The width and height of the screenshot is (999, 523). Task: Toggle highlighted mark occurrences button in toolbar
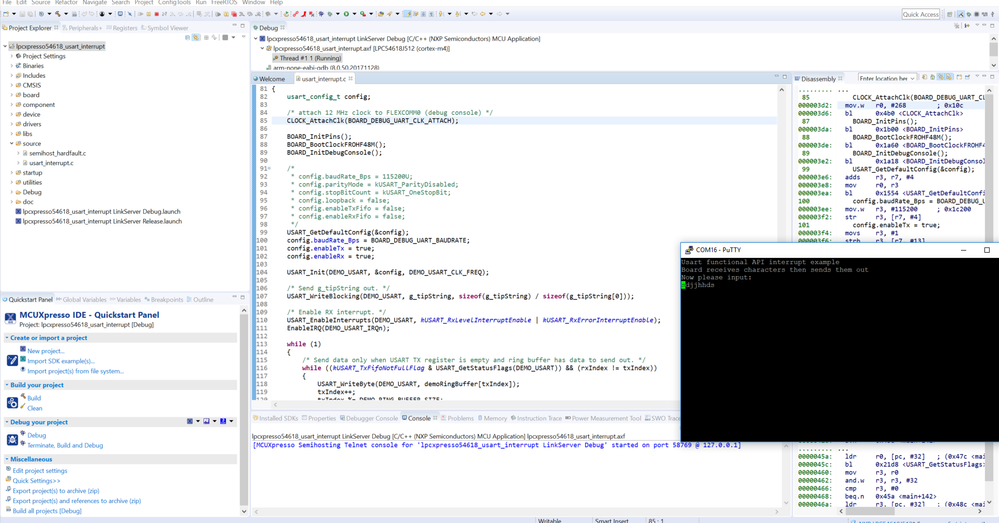pyautogui.click(x=408, y=13)
